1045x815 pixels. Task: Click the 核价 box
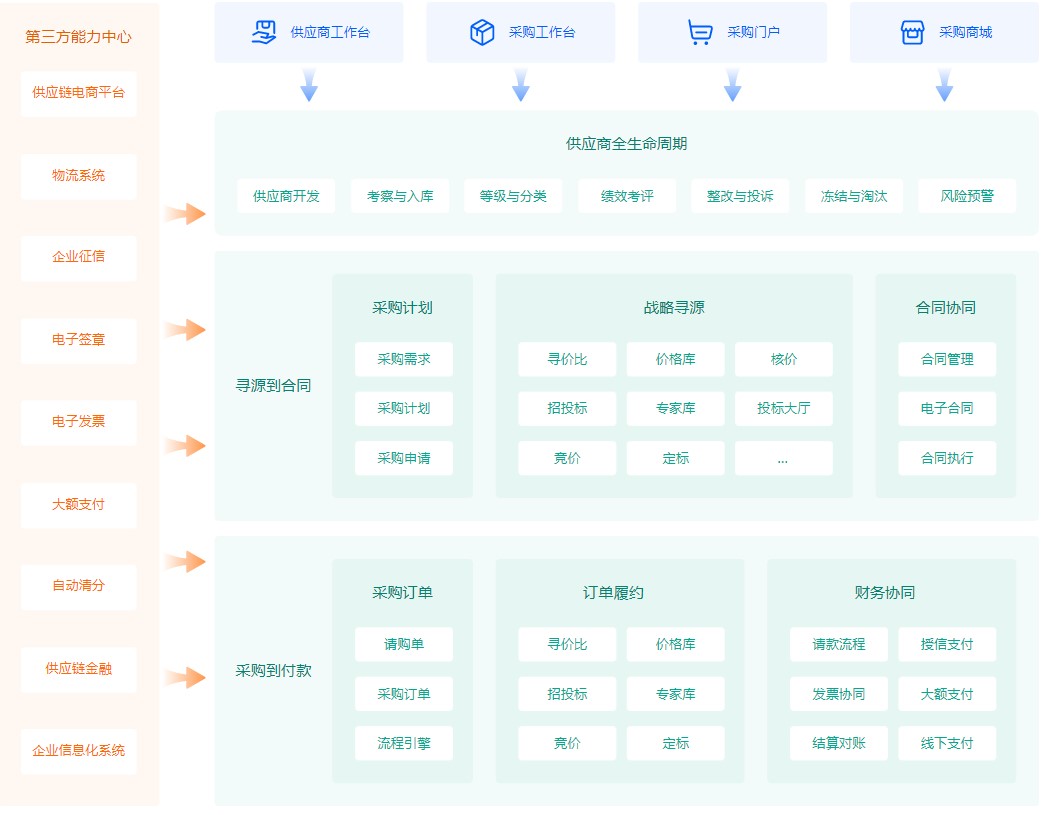click(784, 359)
